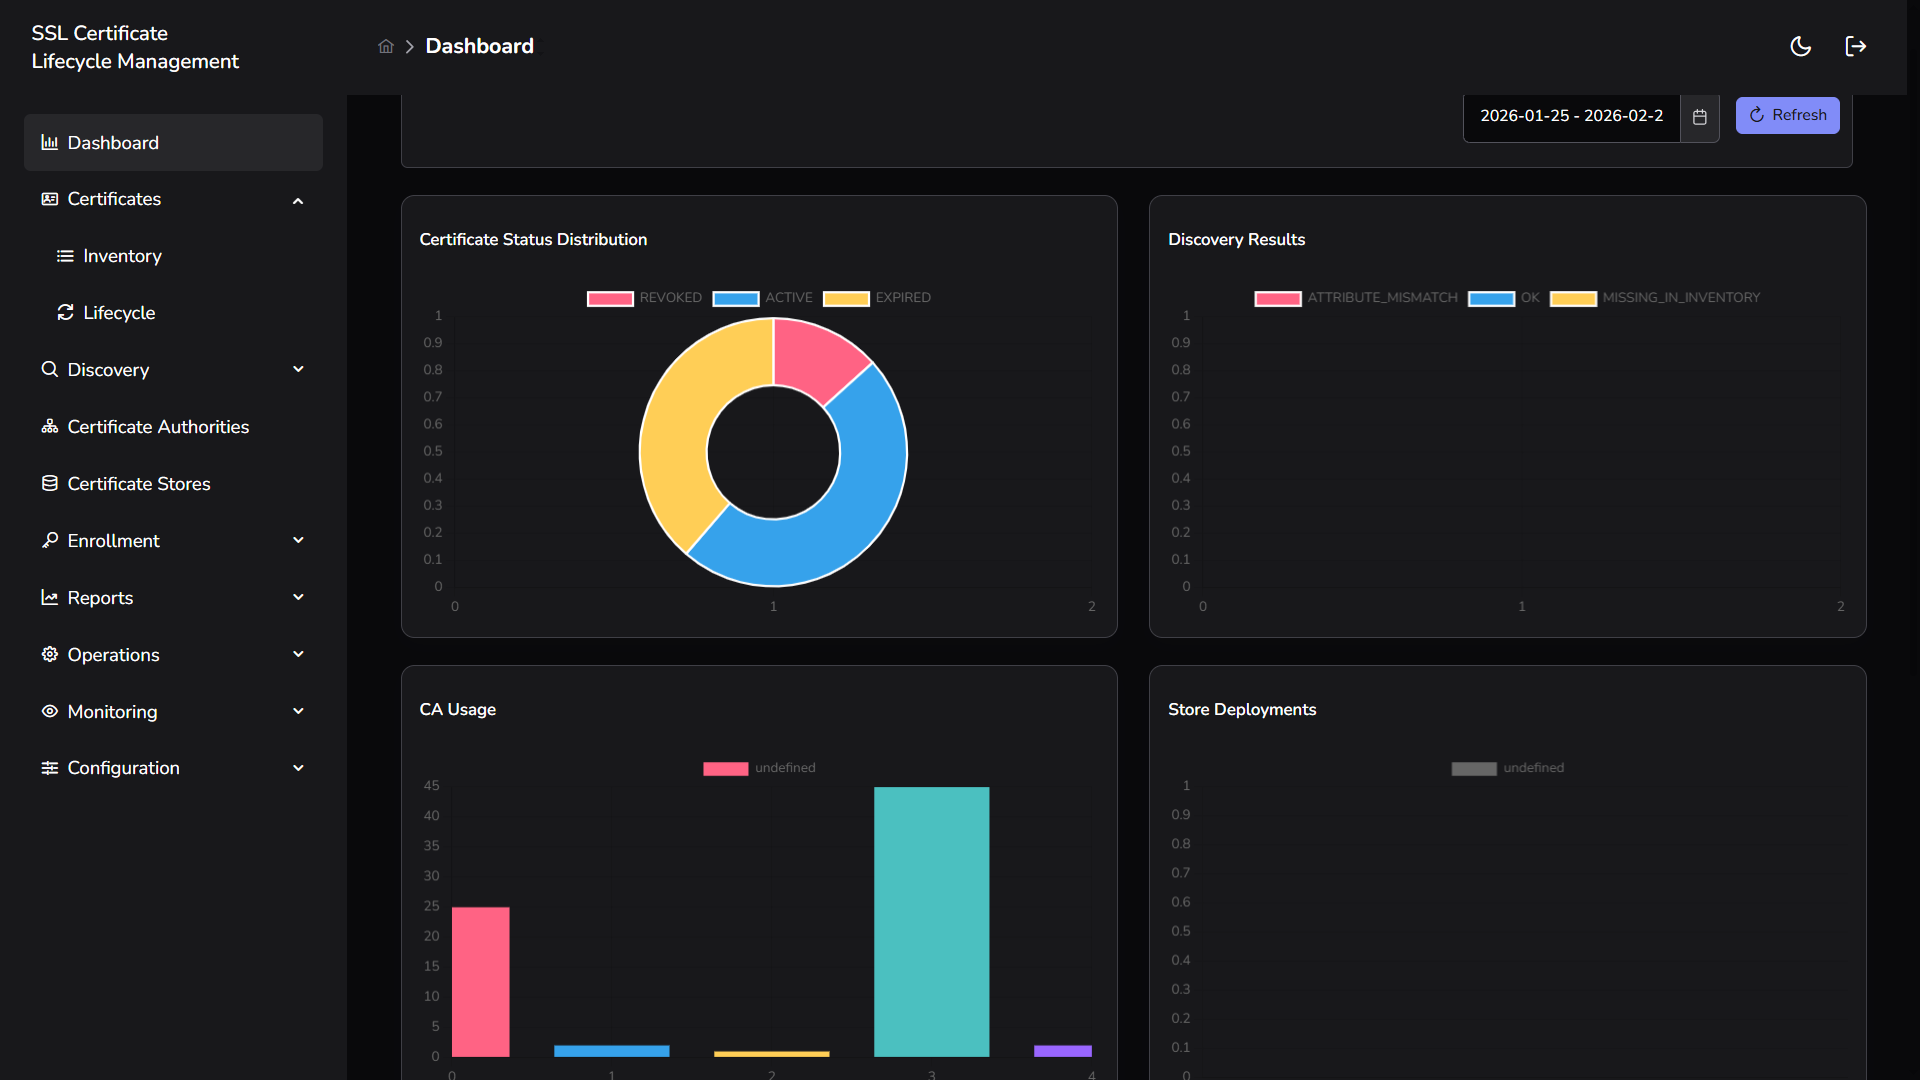Toggle the ACTIVE legend entry
This screenshot has width=1920, height=1080.
(x=737, y=298)
